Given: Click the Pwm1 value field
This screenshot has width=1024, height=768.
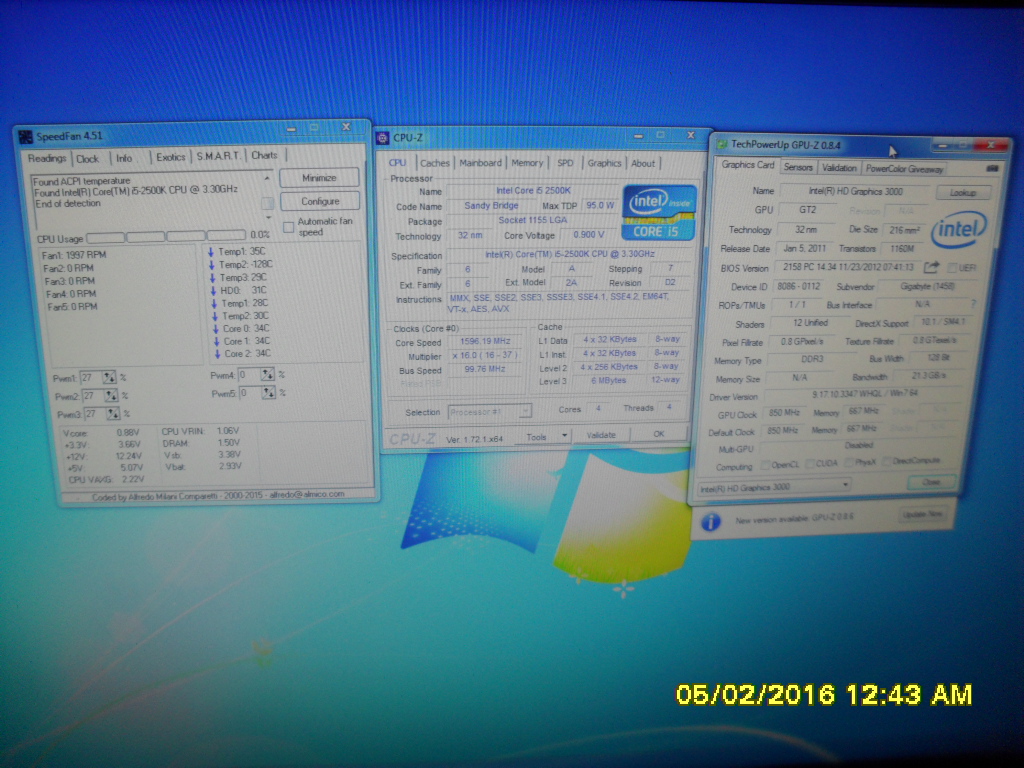Looking at the screenshot, I should [x=90, y=377].
